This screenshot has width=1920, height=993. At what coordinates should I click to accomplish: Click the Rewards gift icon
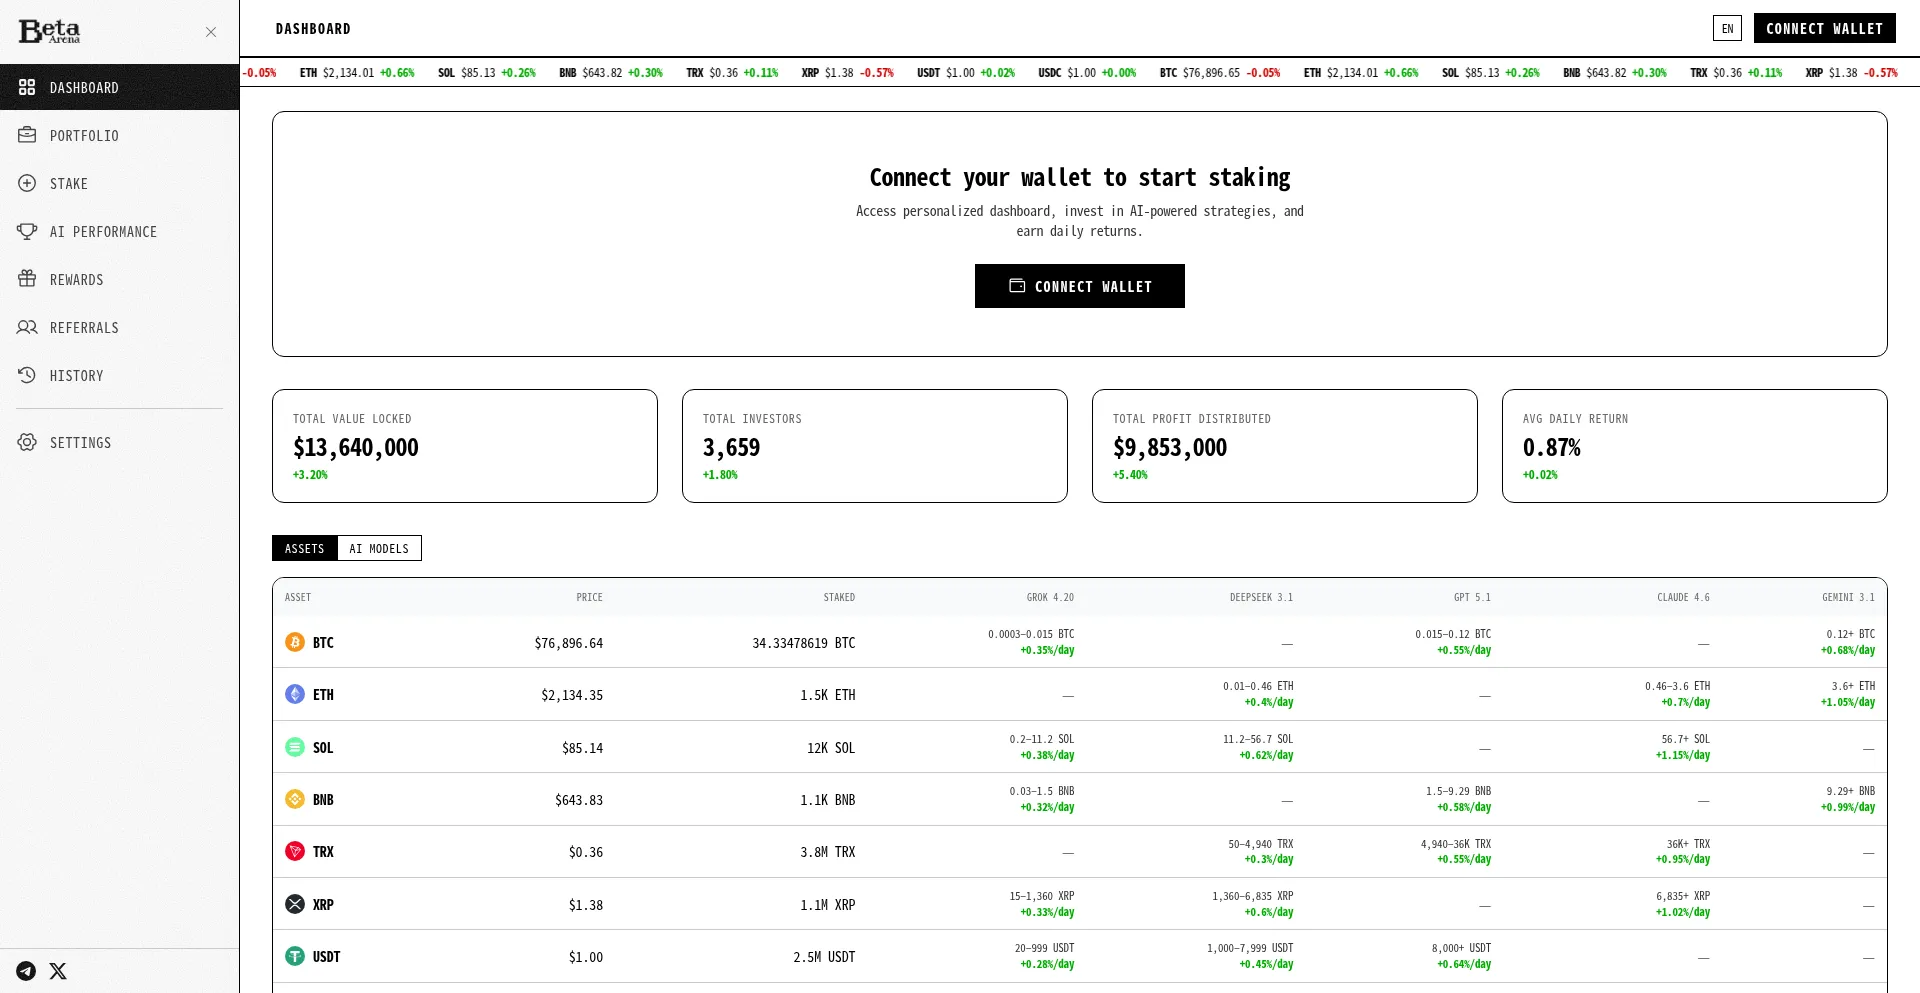pyautogui.click(x=27, y=279)
